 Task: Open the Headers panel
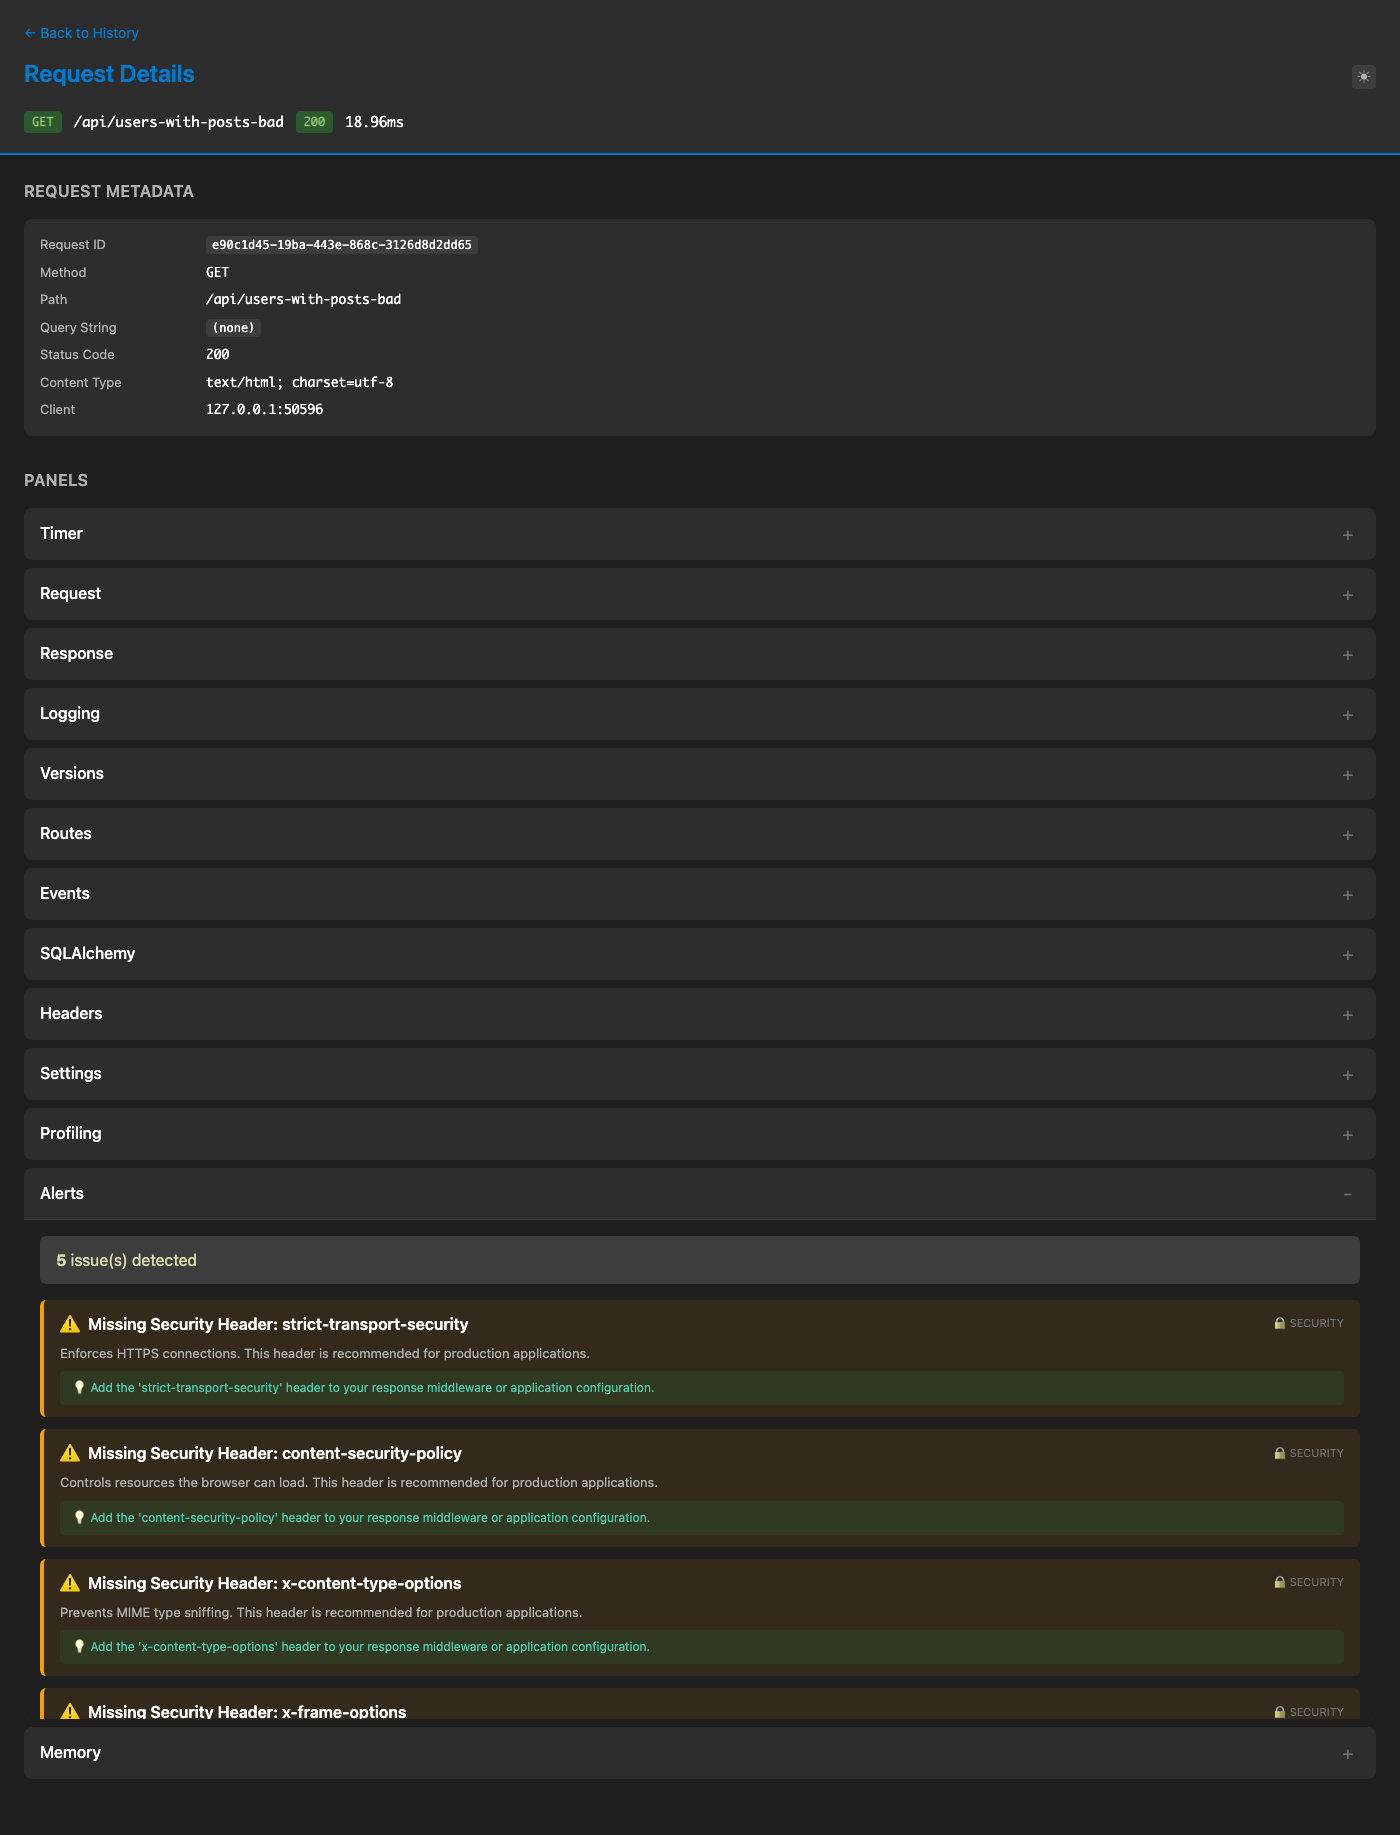[71, 1014]
